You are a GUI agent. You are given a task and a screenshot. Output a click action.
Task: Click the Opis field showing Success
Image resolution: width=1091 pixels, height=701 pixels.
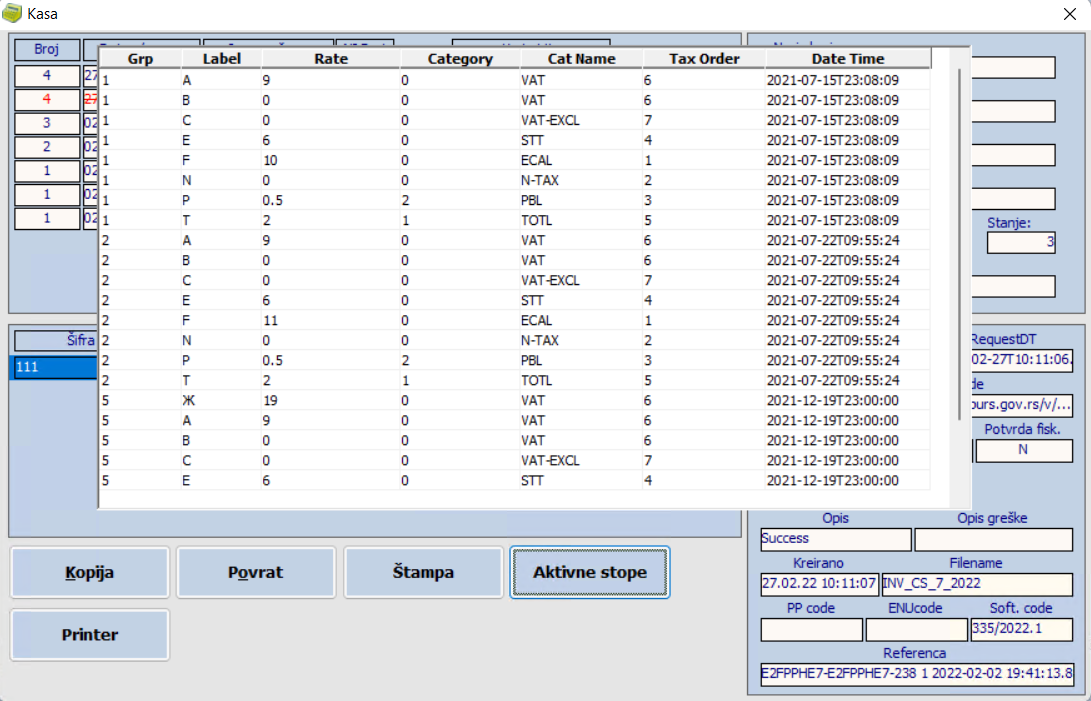(836, 539)
